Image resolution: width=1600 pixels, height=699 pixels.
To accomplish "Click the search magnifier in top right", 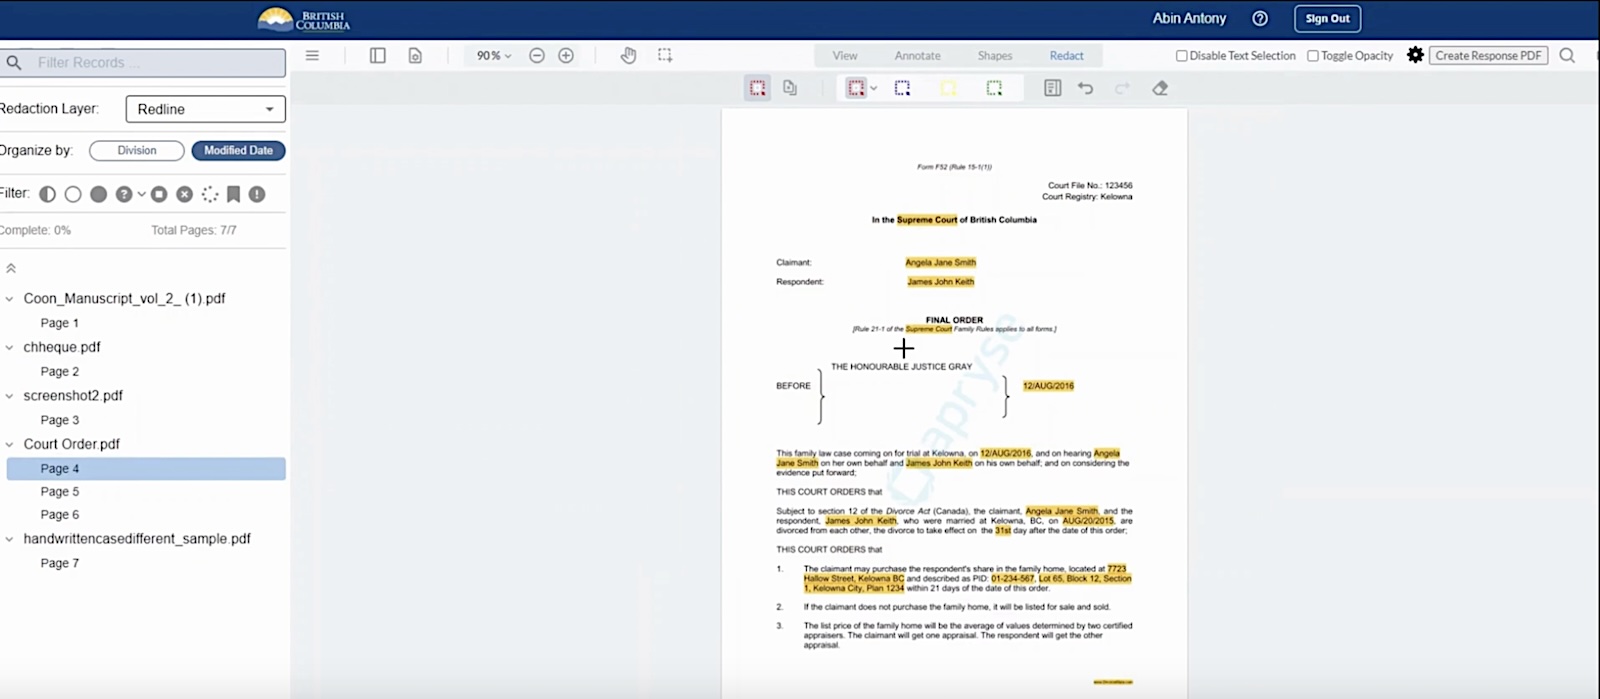I will [1567, 56].
